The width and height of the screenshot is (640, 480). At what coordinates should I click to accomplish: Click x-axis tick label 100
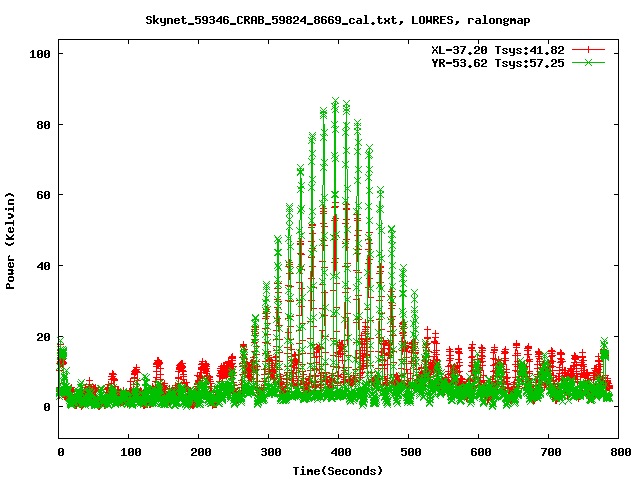pos(131,452)
